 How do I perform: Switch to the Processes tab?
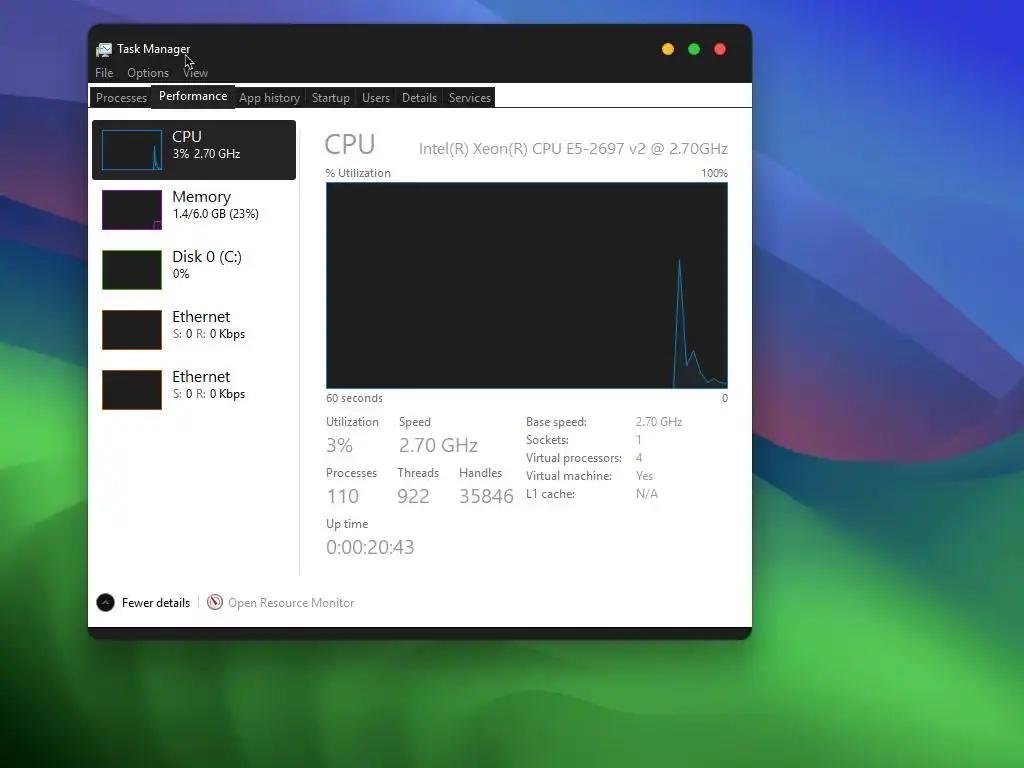click(x=121, y=98)
